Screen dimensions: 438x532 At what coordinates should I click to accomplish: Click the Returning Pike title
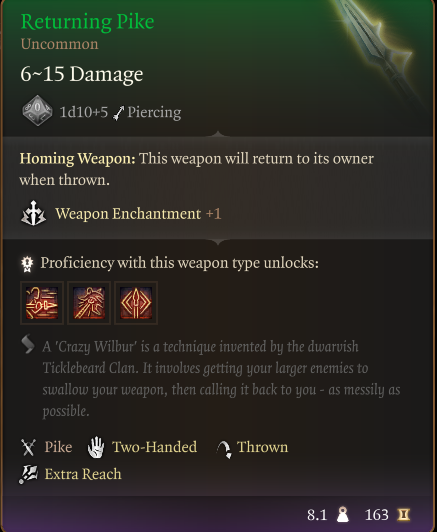(88, 22)
